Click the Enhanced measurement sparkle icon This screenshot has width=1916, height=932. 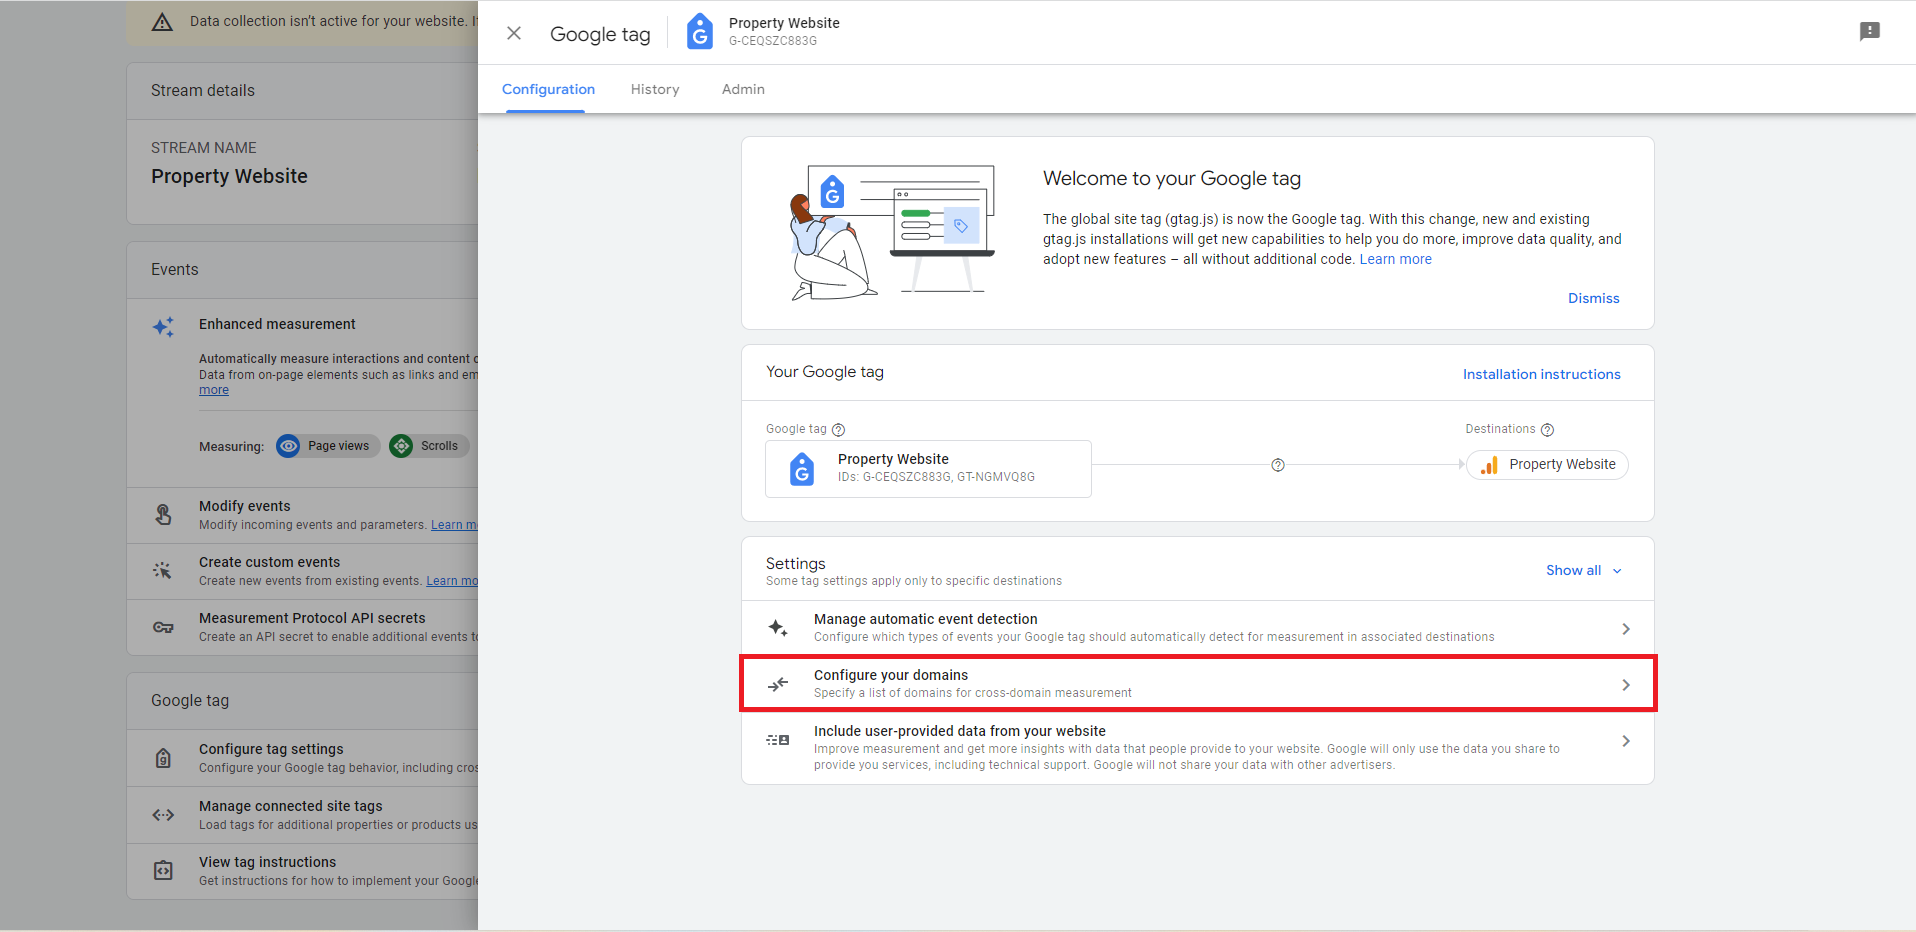163,327
